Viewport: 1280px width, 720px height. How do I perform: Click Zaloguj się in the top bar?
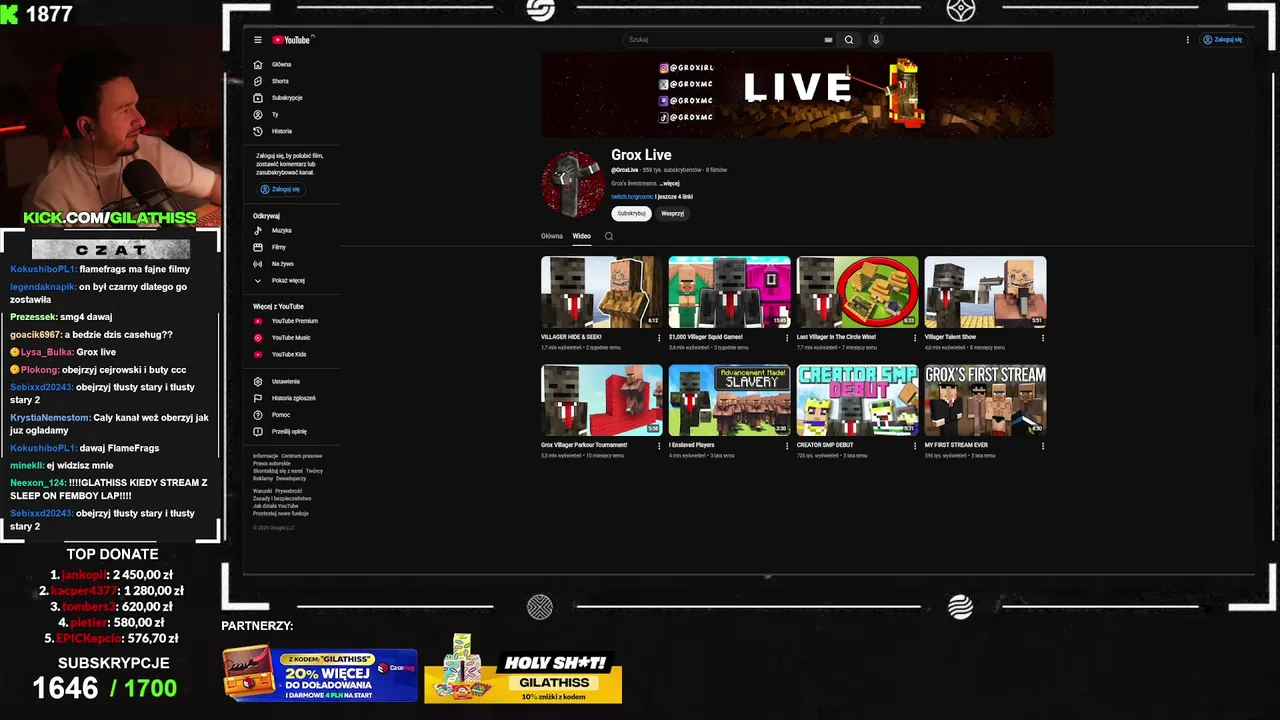(1222, 40)
